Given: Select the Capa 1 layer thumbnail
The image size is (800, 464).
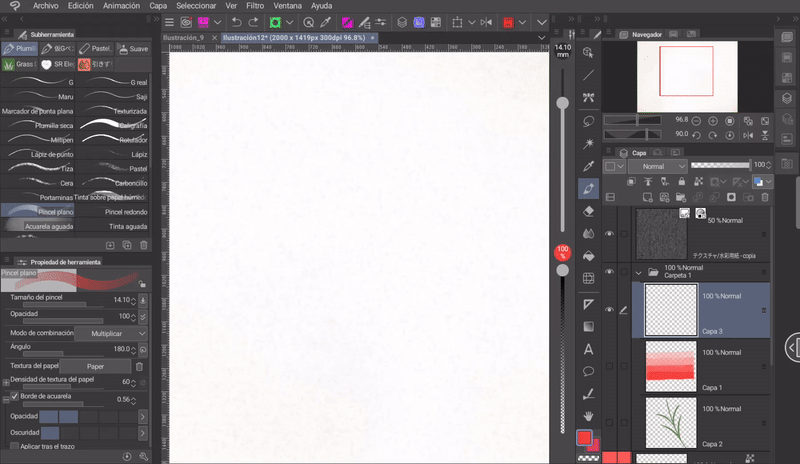Looking at the screenshot, I should (x=669, y=364).
